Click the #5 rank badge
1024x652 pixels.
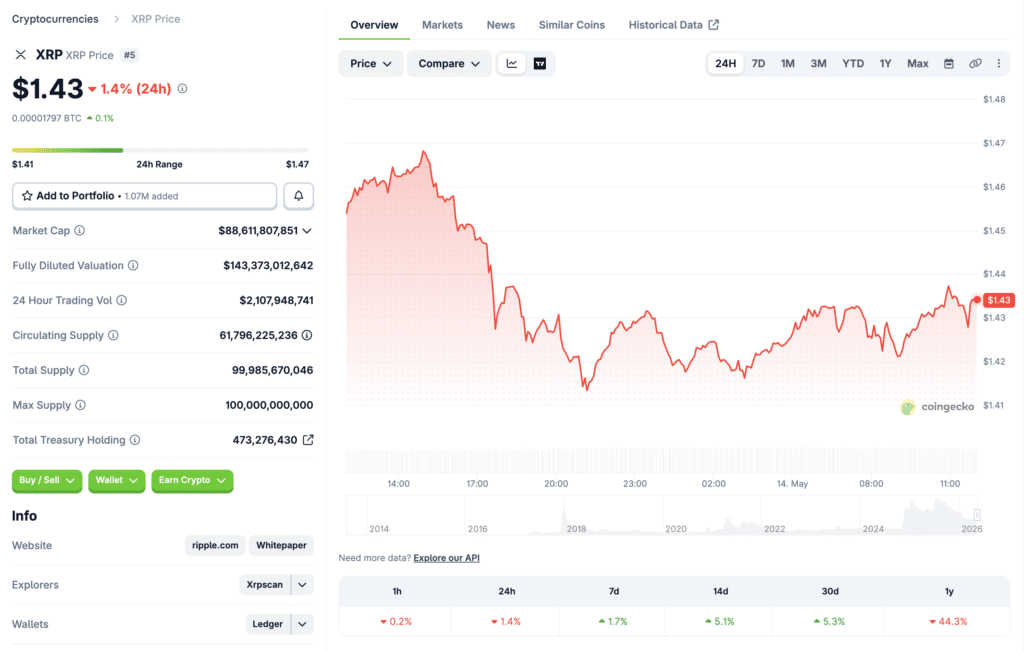pos(129,55)
